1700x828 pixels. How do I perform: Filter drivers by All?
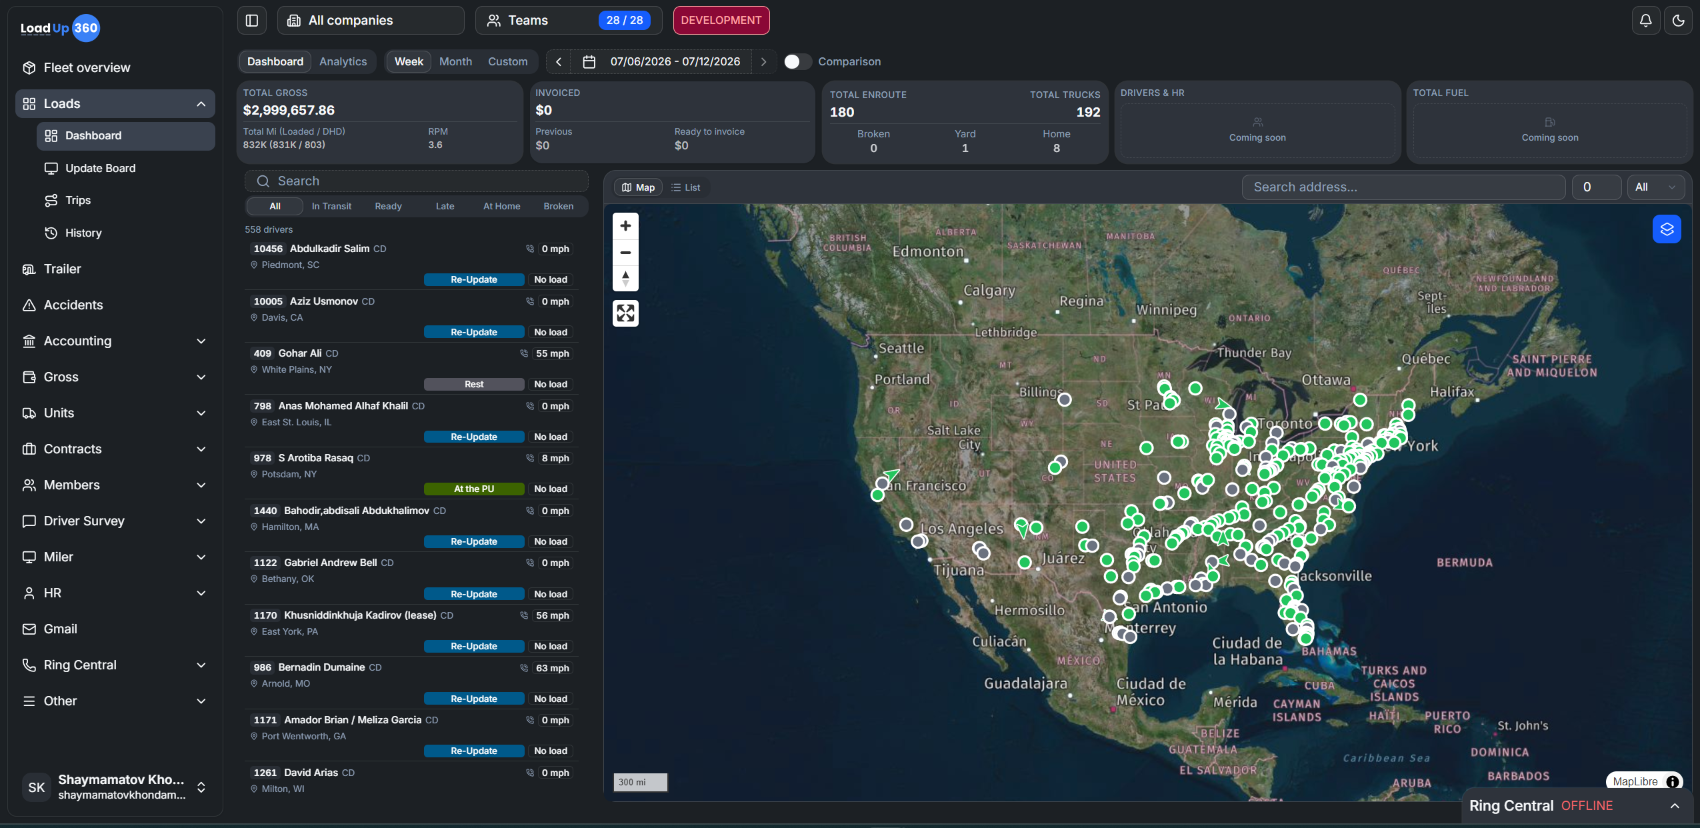tap(275, 206)
